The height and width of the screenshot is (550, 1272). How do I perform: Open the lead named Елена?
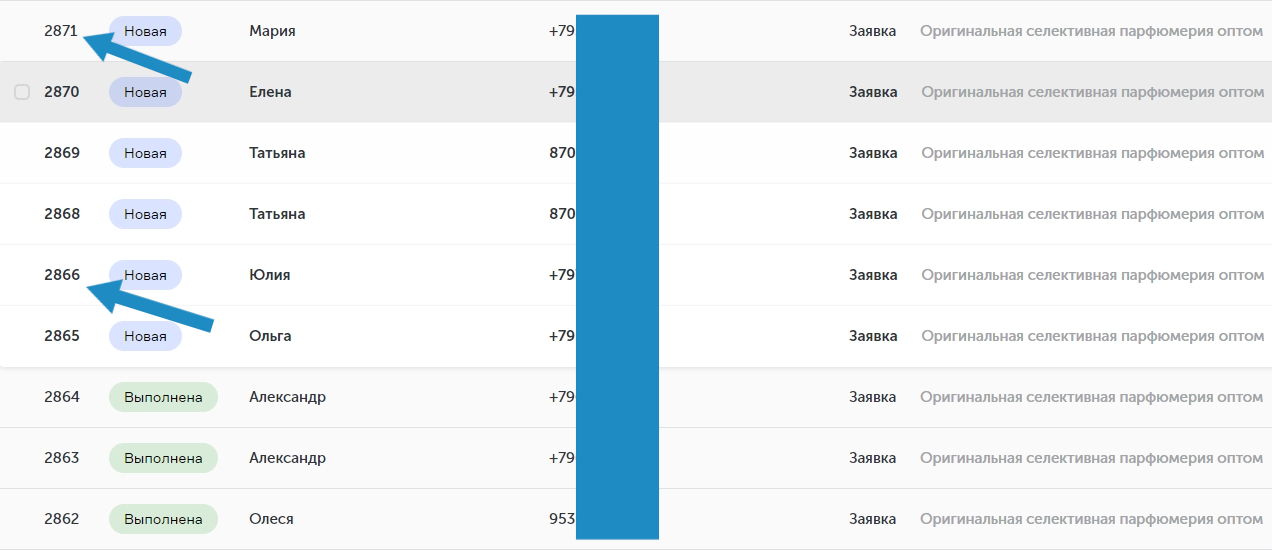tap(270, 92)
